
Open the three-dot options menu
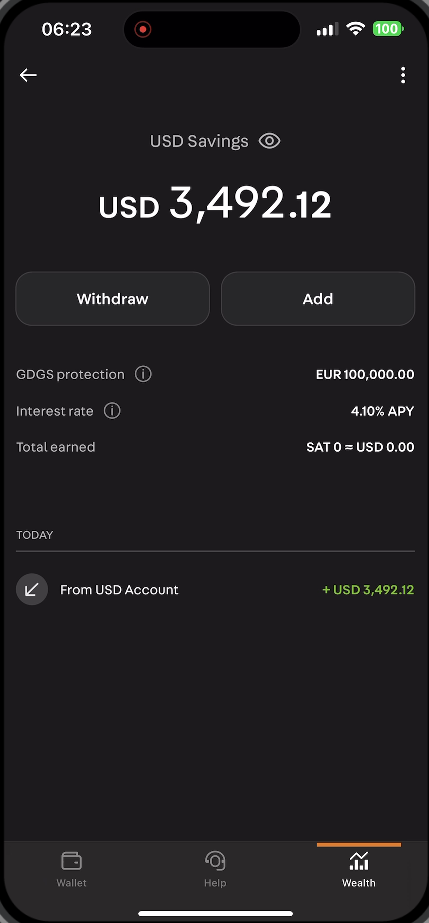point(403,75)
